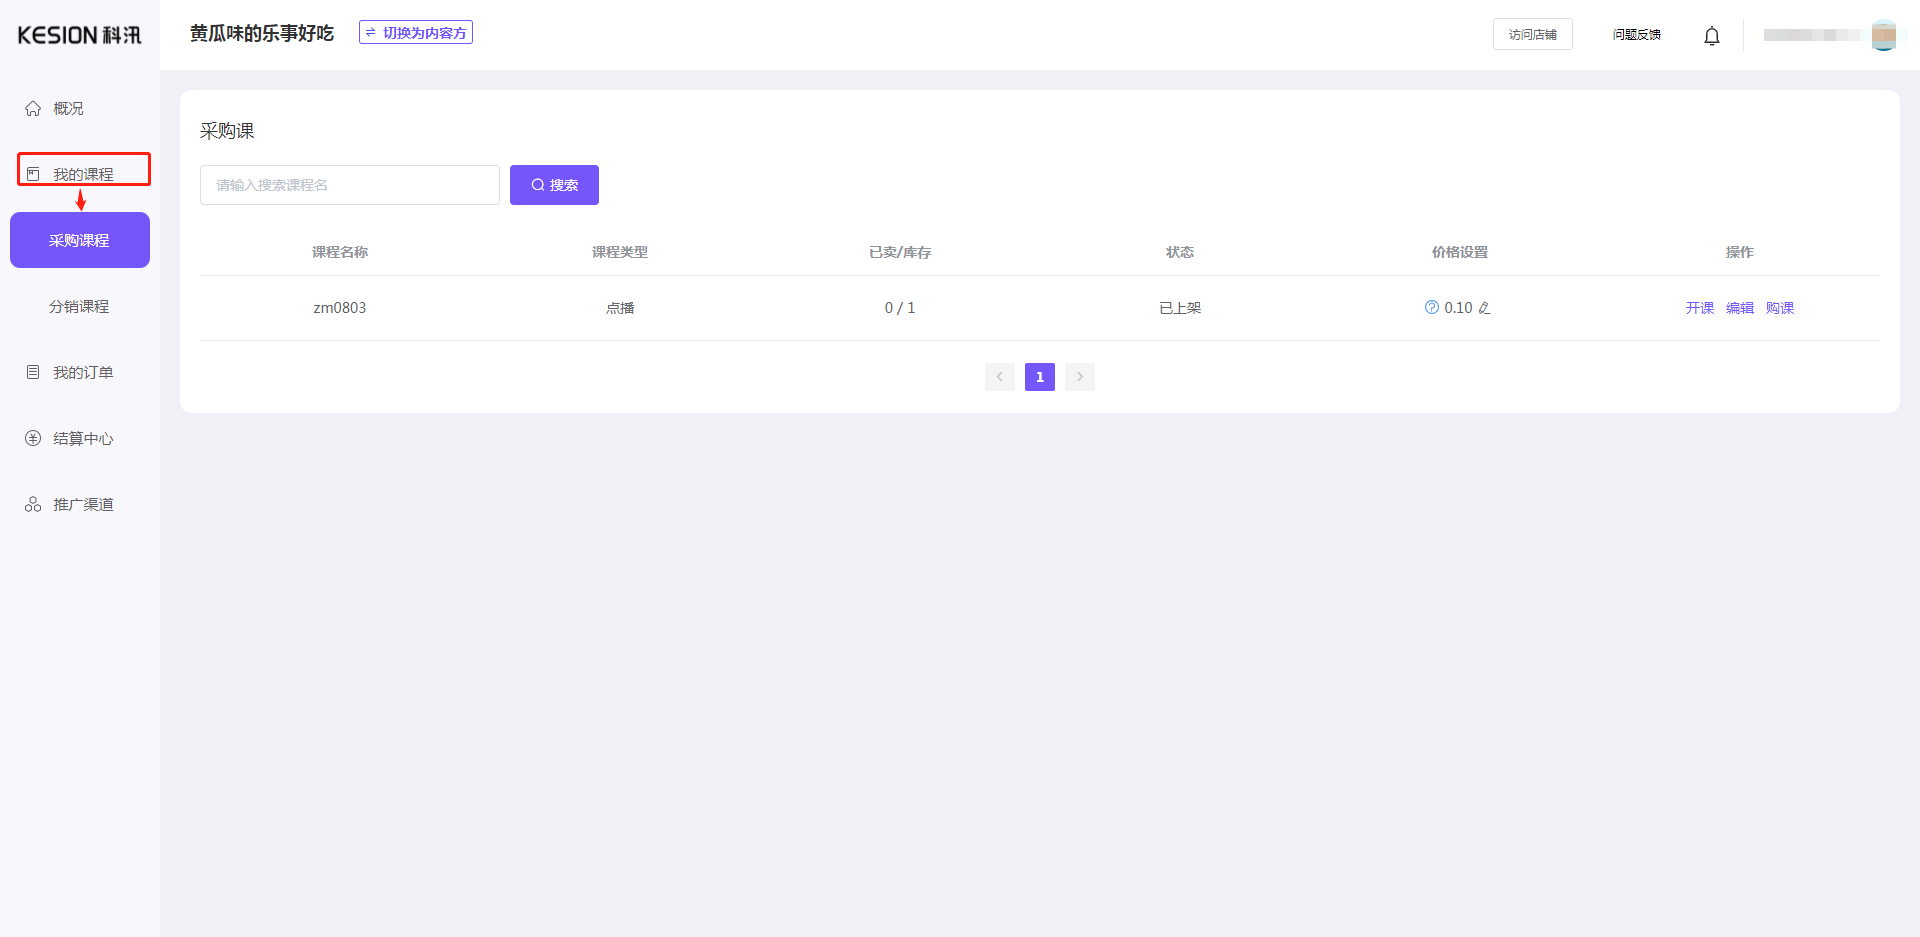Open 问题反馈 feedback link
This screenshot has height=937, width=1920.
tap(1636, 34)
